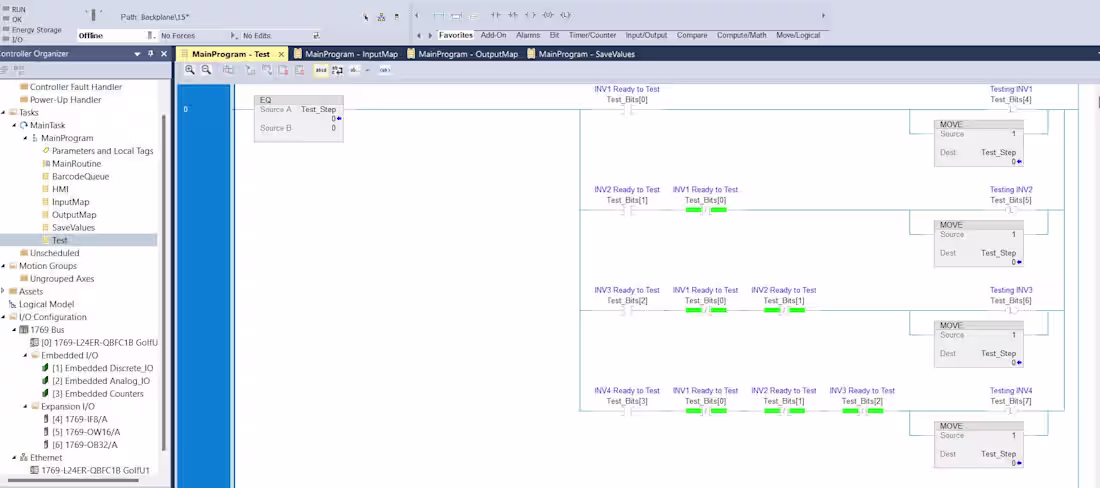The image size is (1100, 488).
Task: Switch to MainProgram - OutputMap tab
Action: [462, 54]
